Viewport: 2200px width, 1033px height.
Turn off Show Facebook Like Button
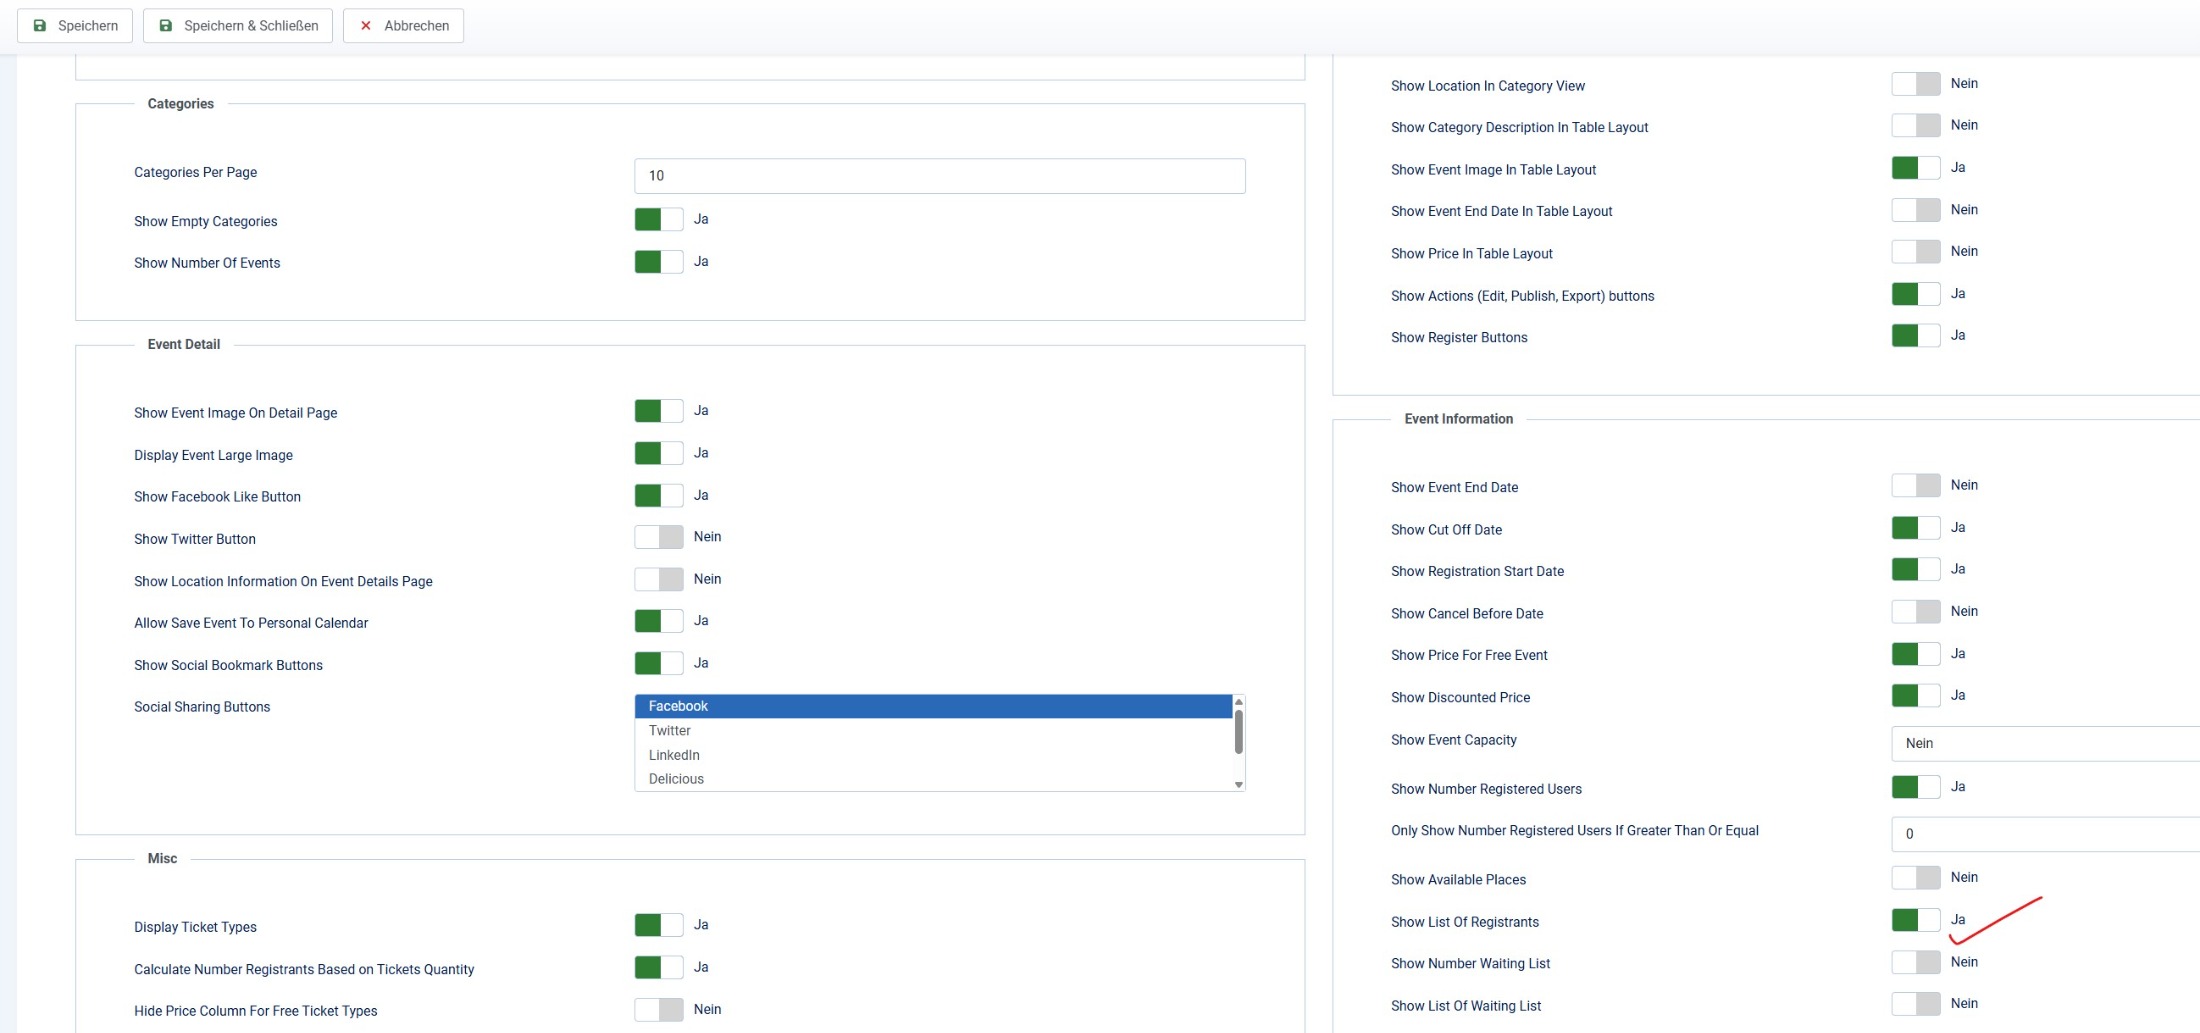pyautogui.click(x=658, y=495)
